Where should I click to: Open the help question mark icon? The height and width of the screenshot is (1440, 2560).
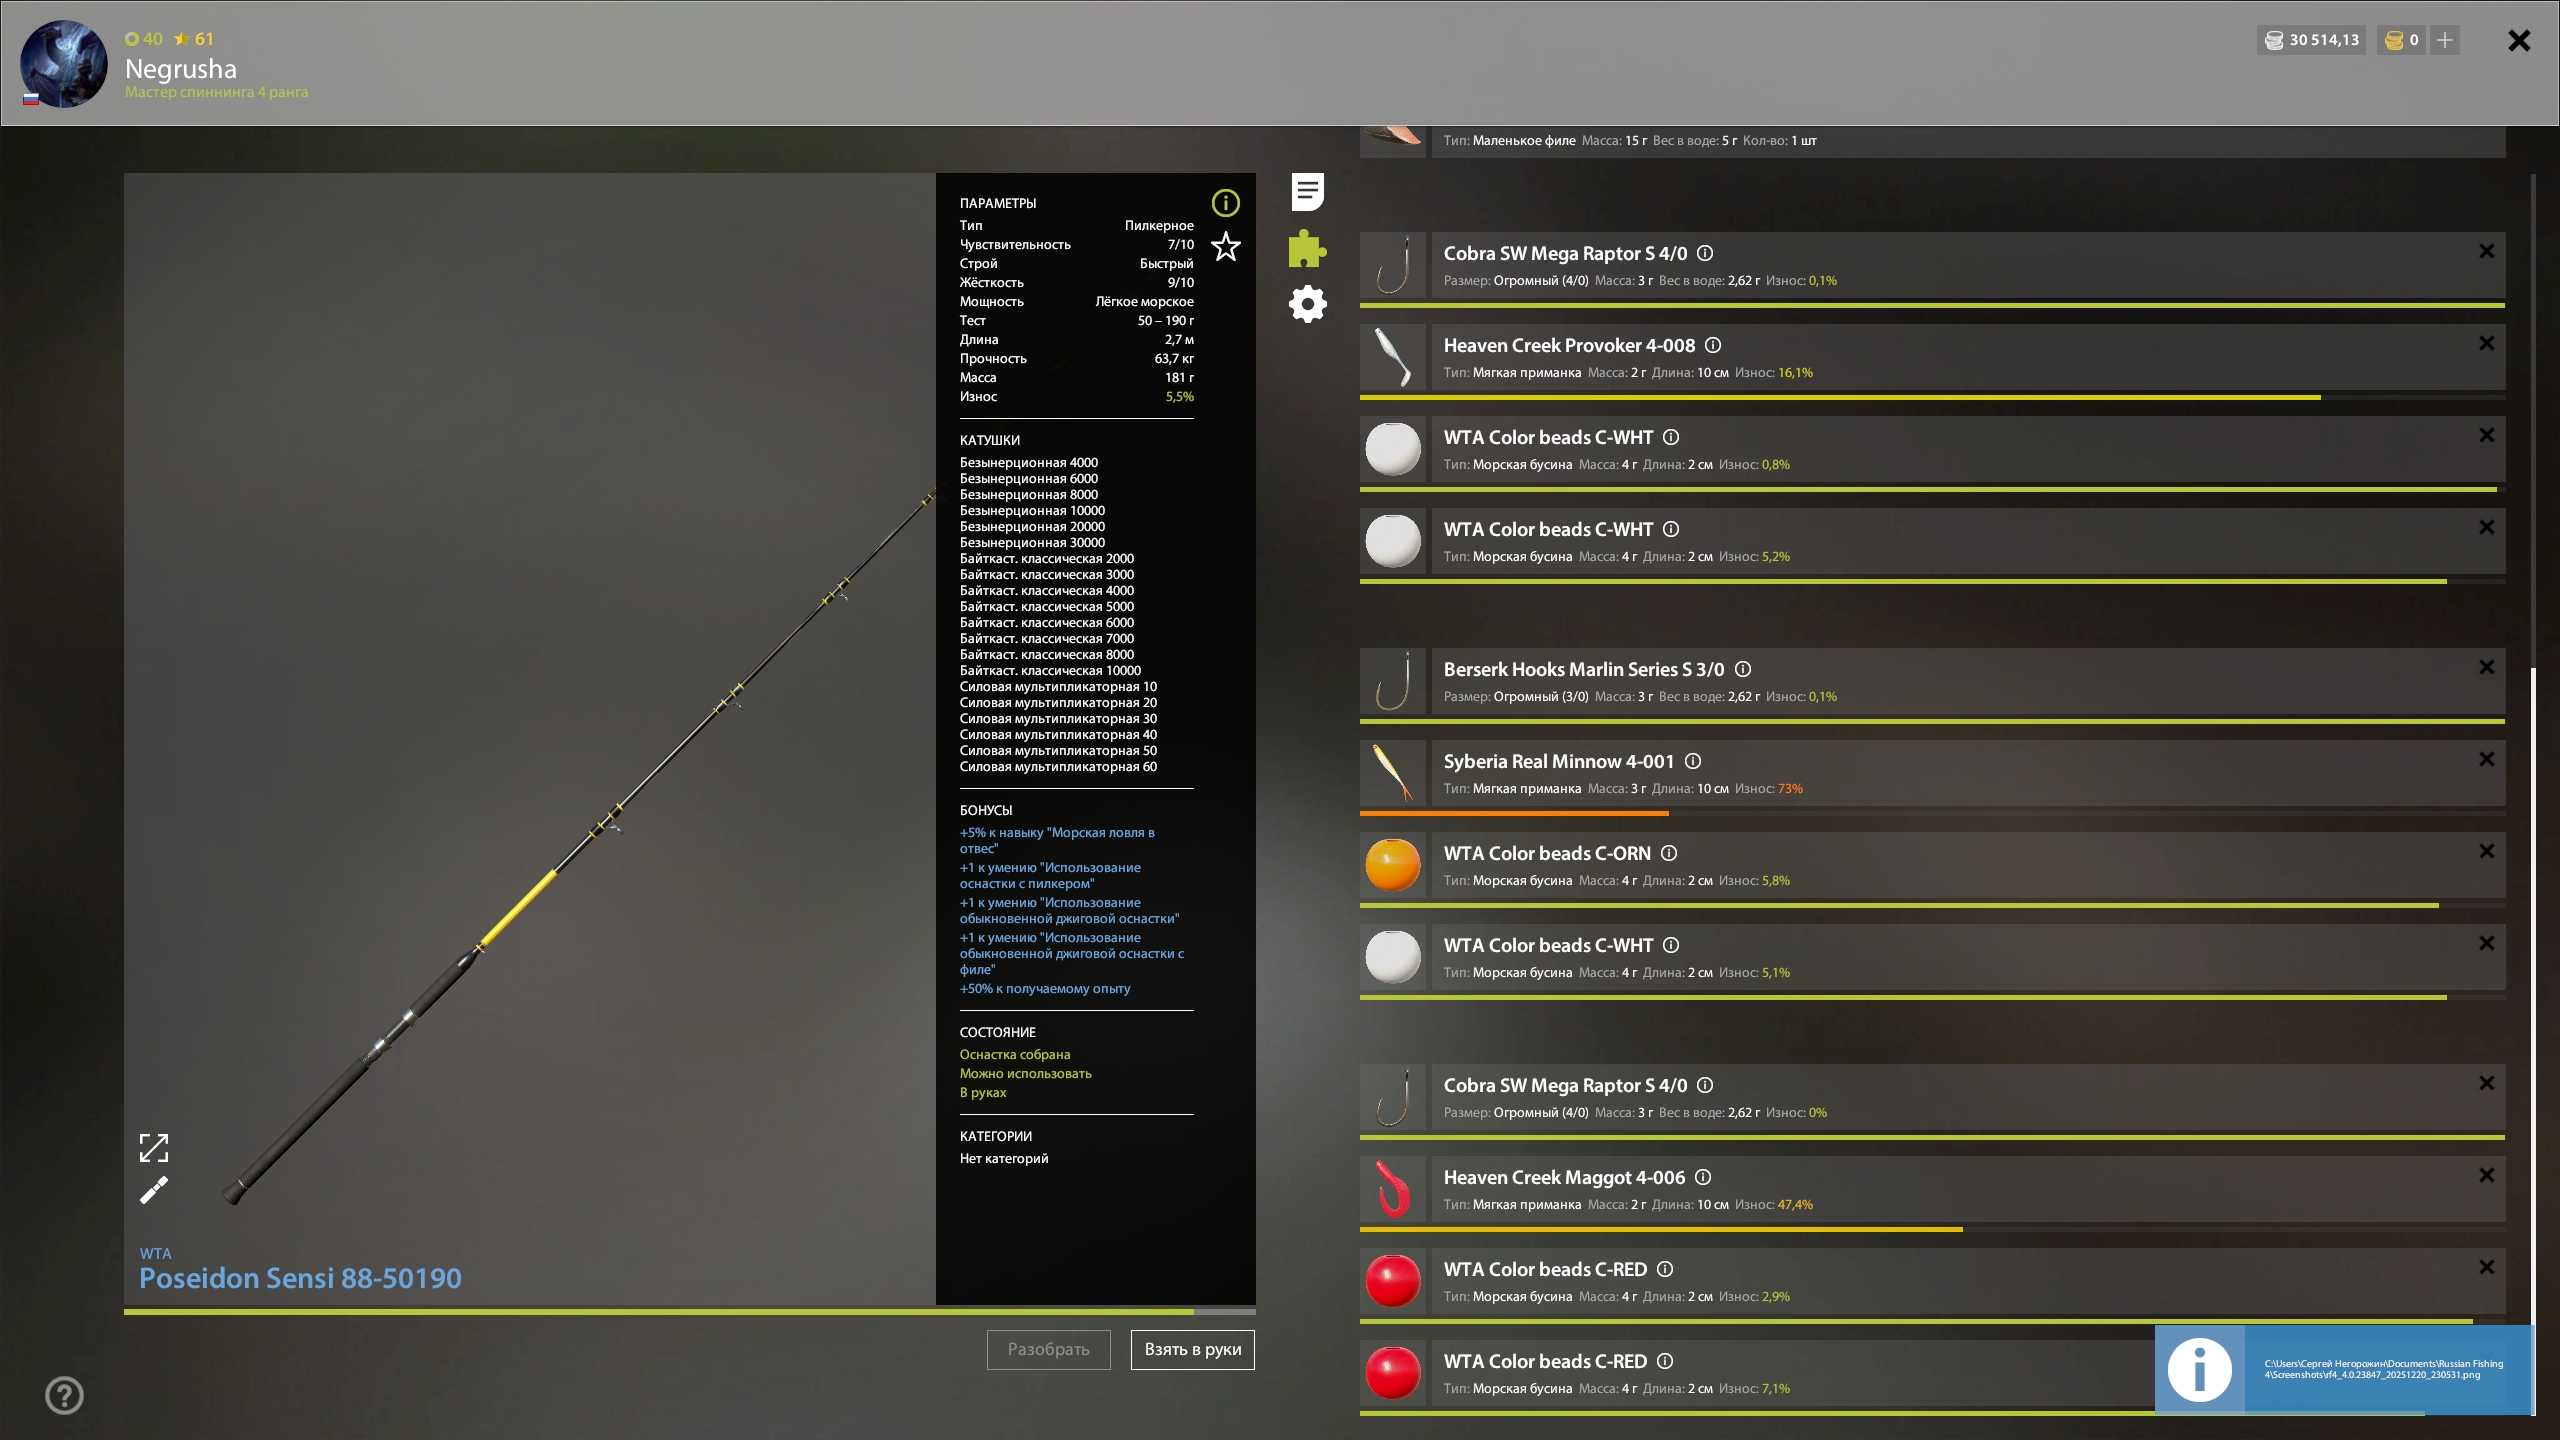point(64,1395)
